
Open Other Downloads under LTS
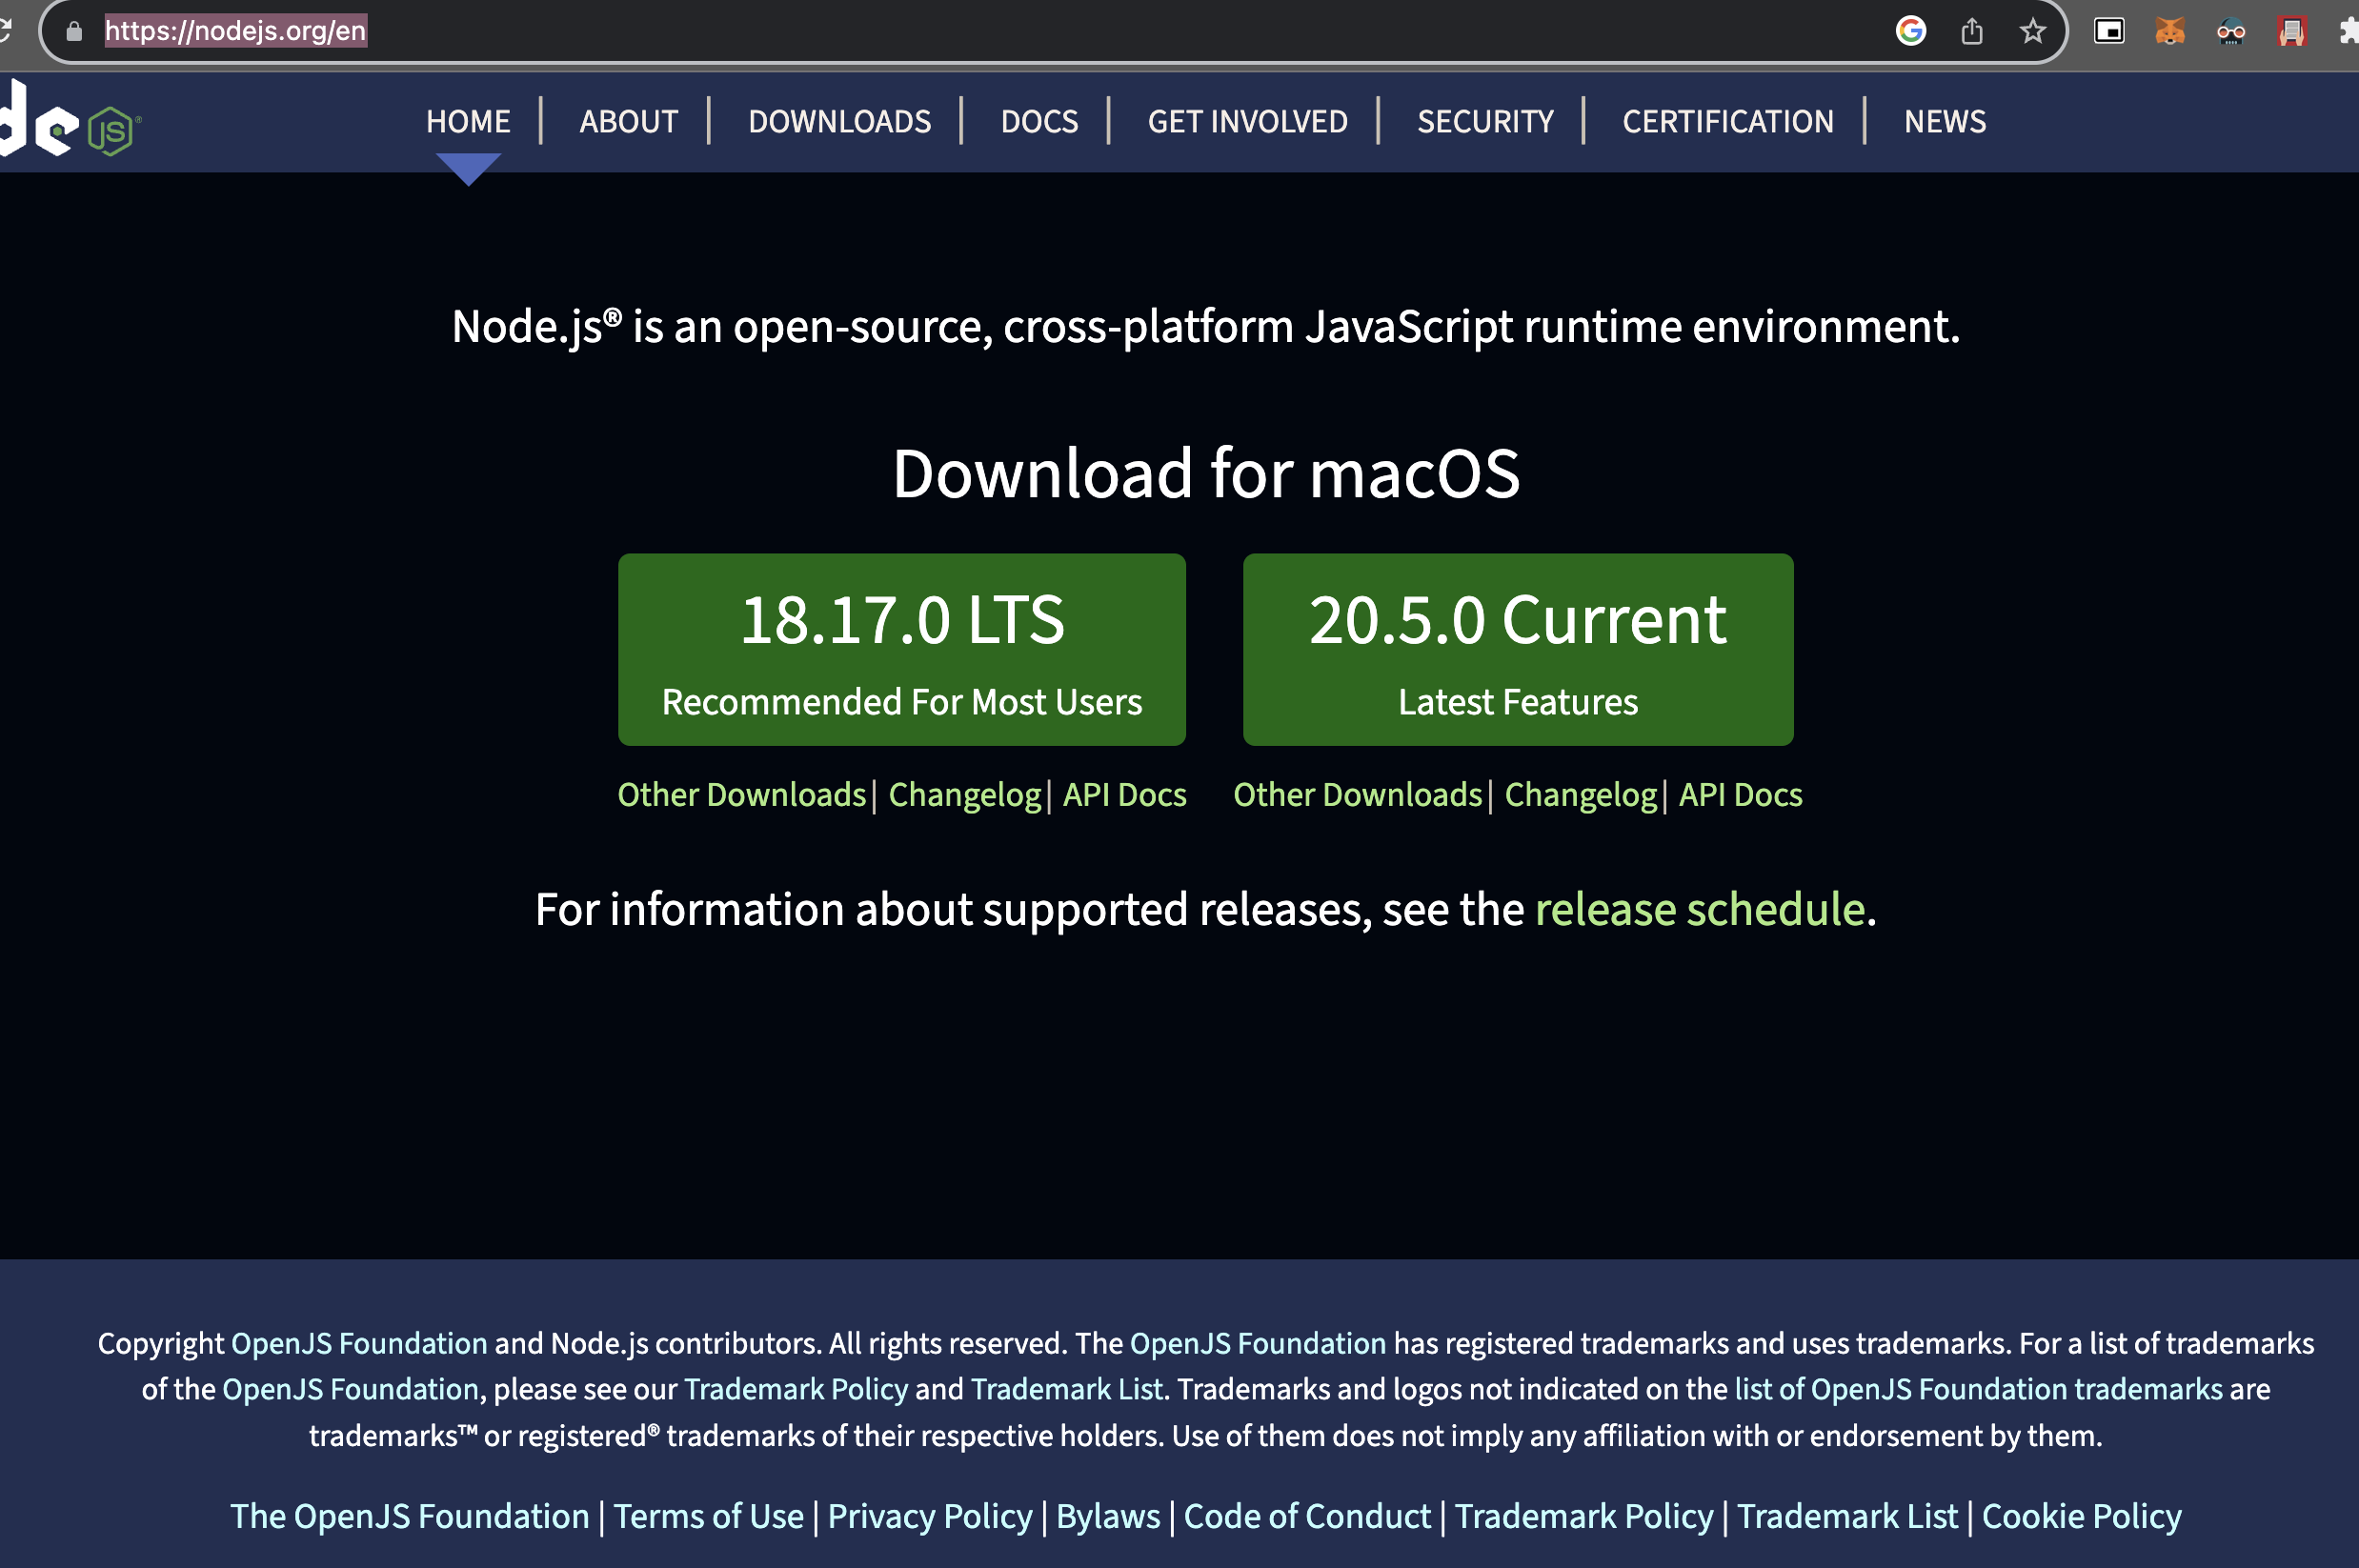tap(741, 795)
